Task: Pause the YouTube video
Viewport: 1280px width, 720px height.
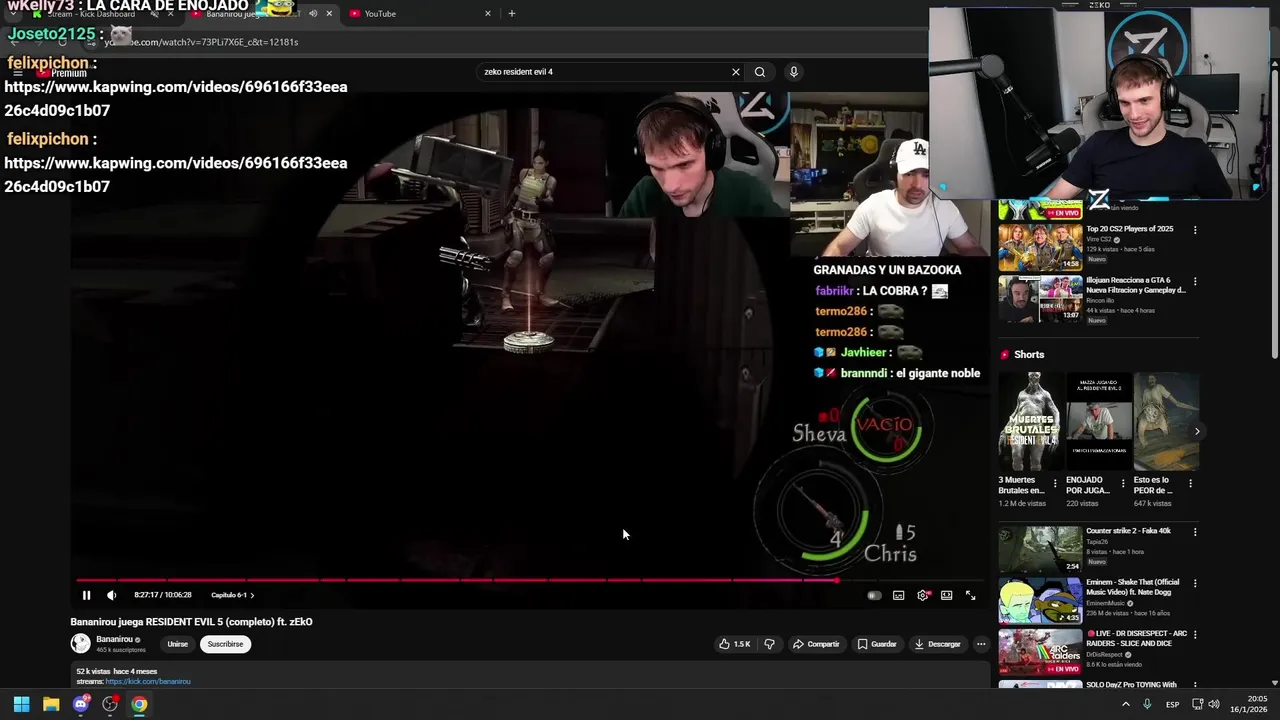Action: (x=86, y=595)
